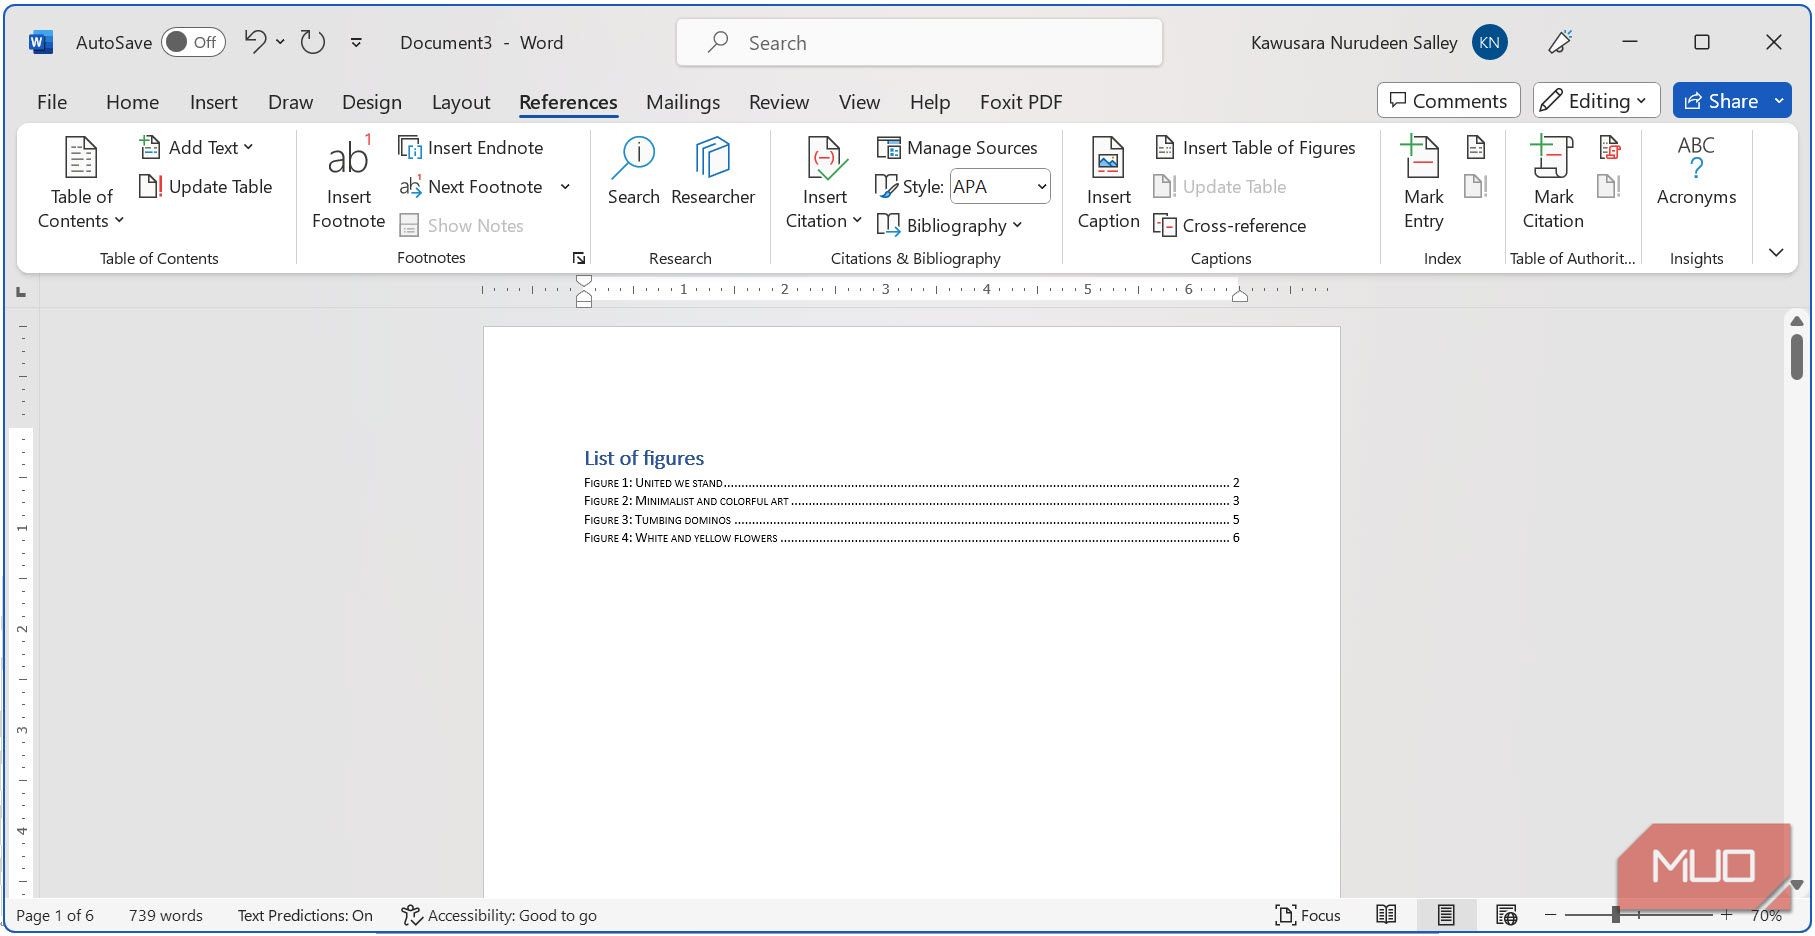This screenshot has width=1815, height=936.
Task: Expand the Share button dropdown arrow
Action: (x=1779, y=101)
